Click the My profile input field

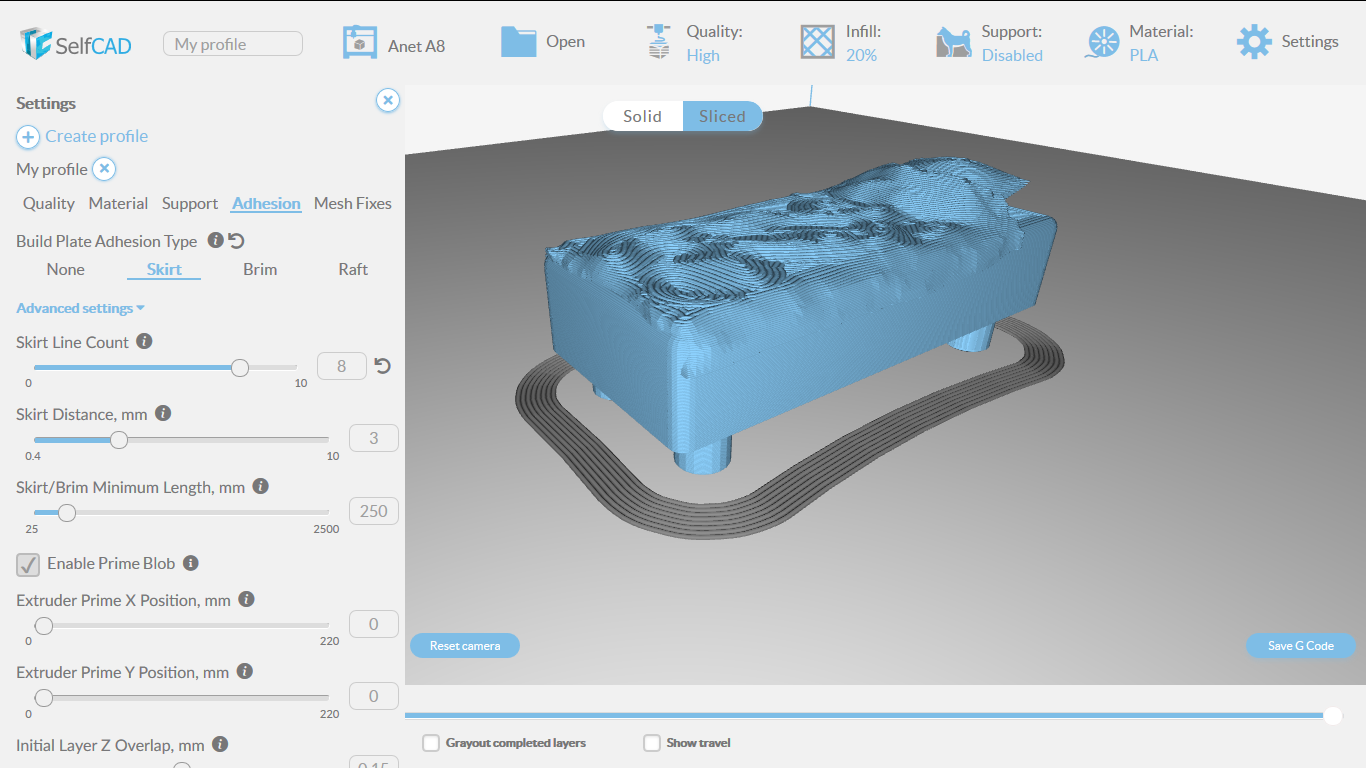(233, 44)
